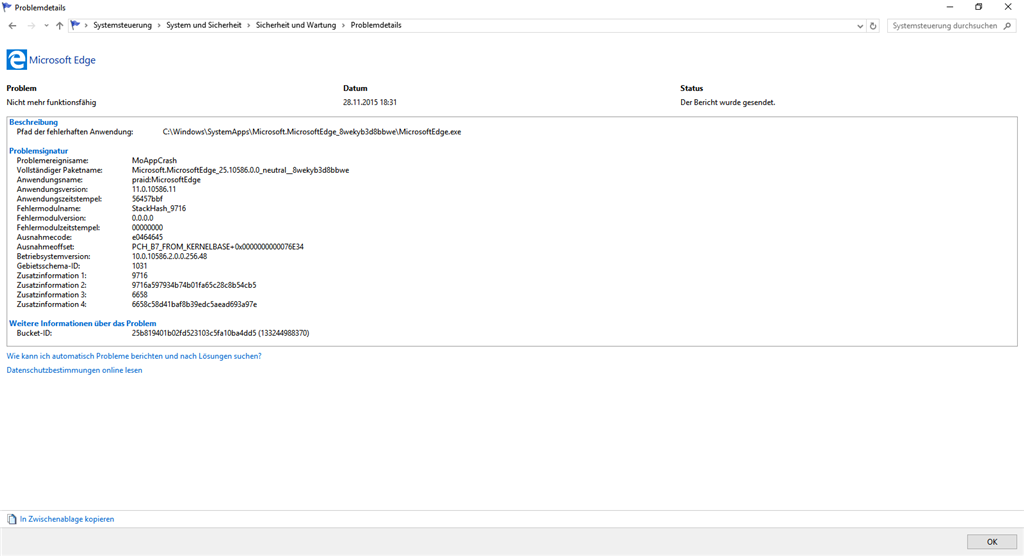
Task: Click the full package name value
Action: click(240, 170)
